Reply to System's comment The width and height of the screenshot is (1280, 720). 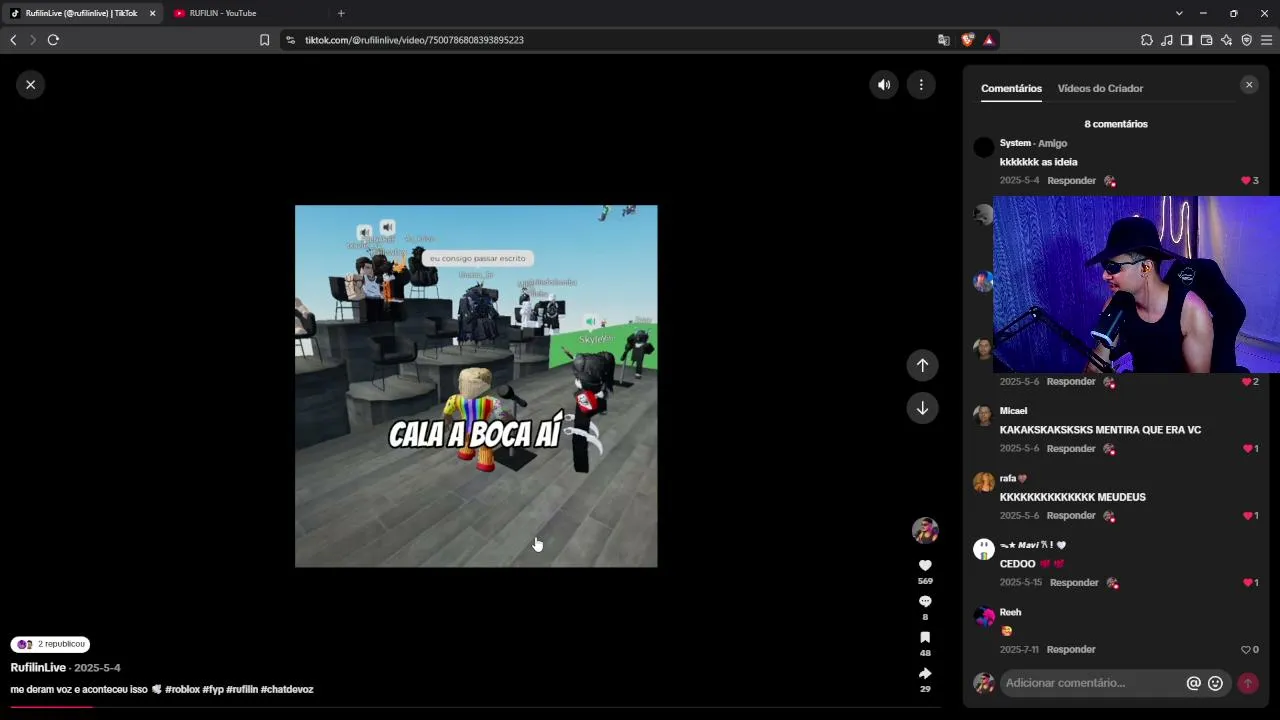(x=1071, y=181)
